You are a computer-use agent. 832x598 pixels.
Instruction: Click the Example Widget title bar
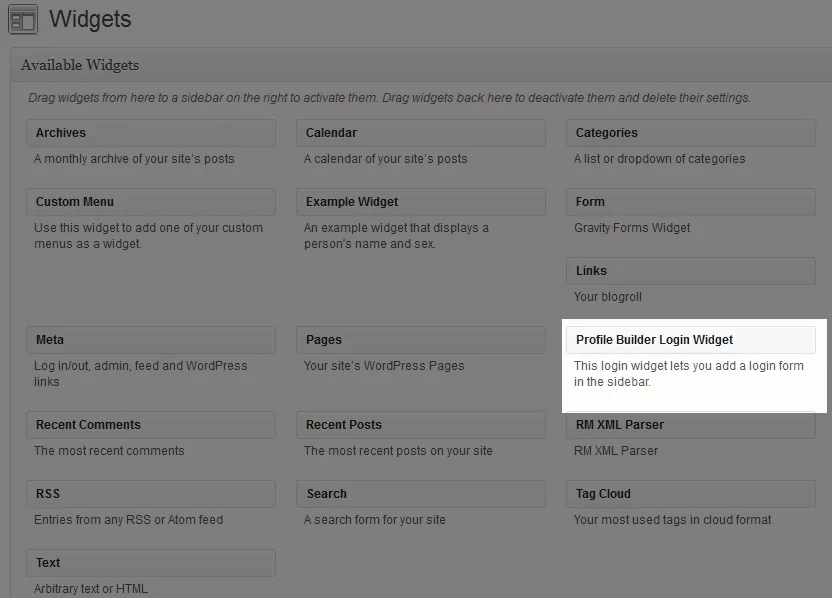pyautogui.click(x=420, y=202)
